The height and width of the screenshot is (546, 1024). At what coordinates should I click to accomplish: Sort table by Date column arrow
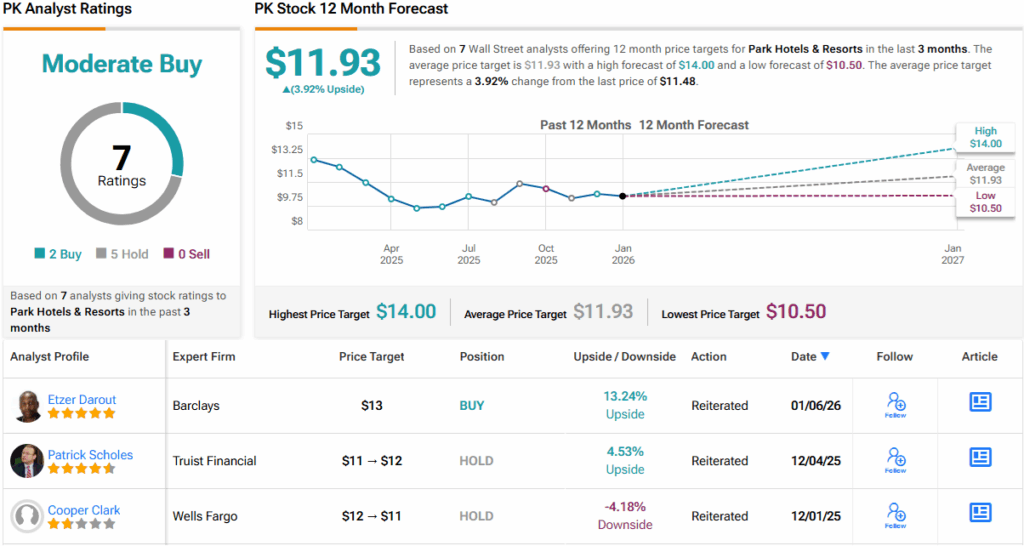825,356
